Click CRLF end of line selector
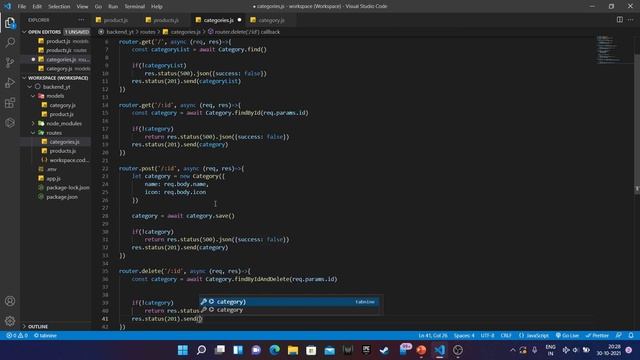 (x=506, y=336)
